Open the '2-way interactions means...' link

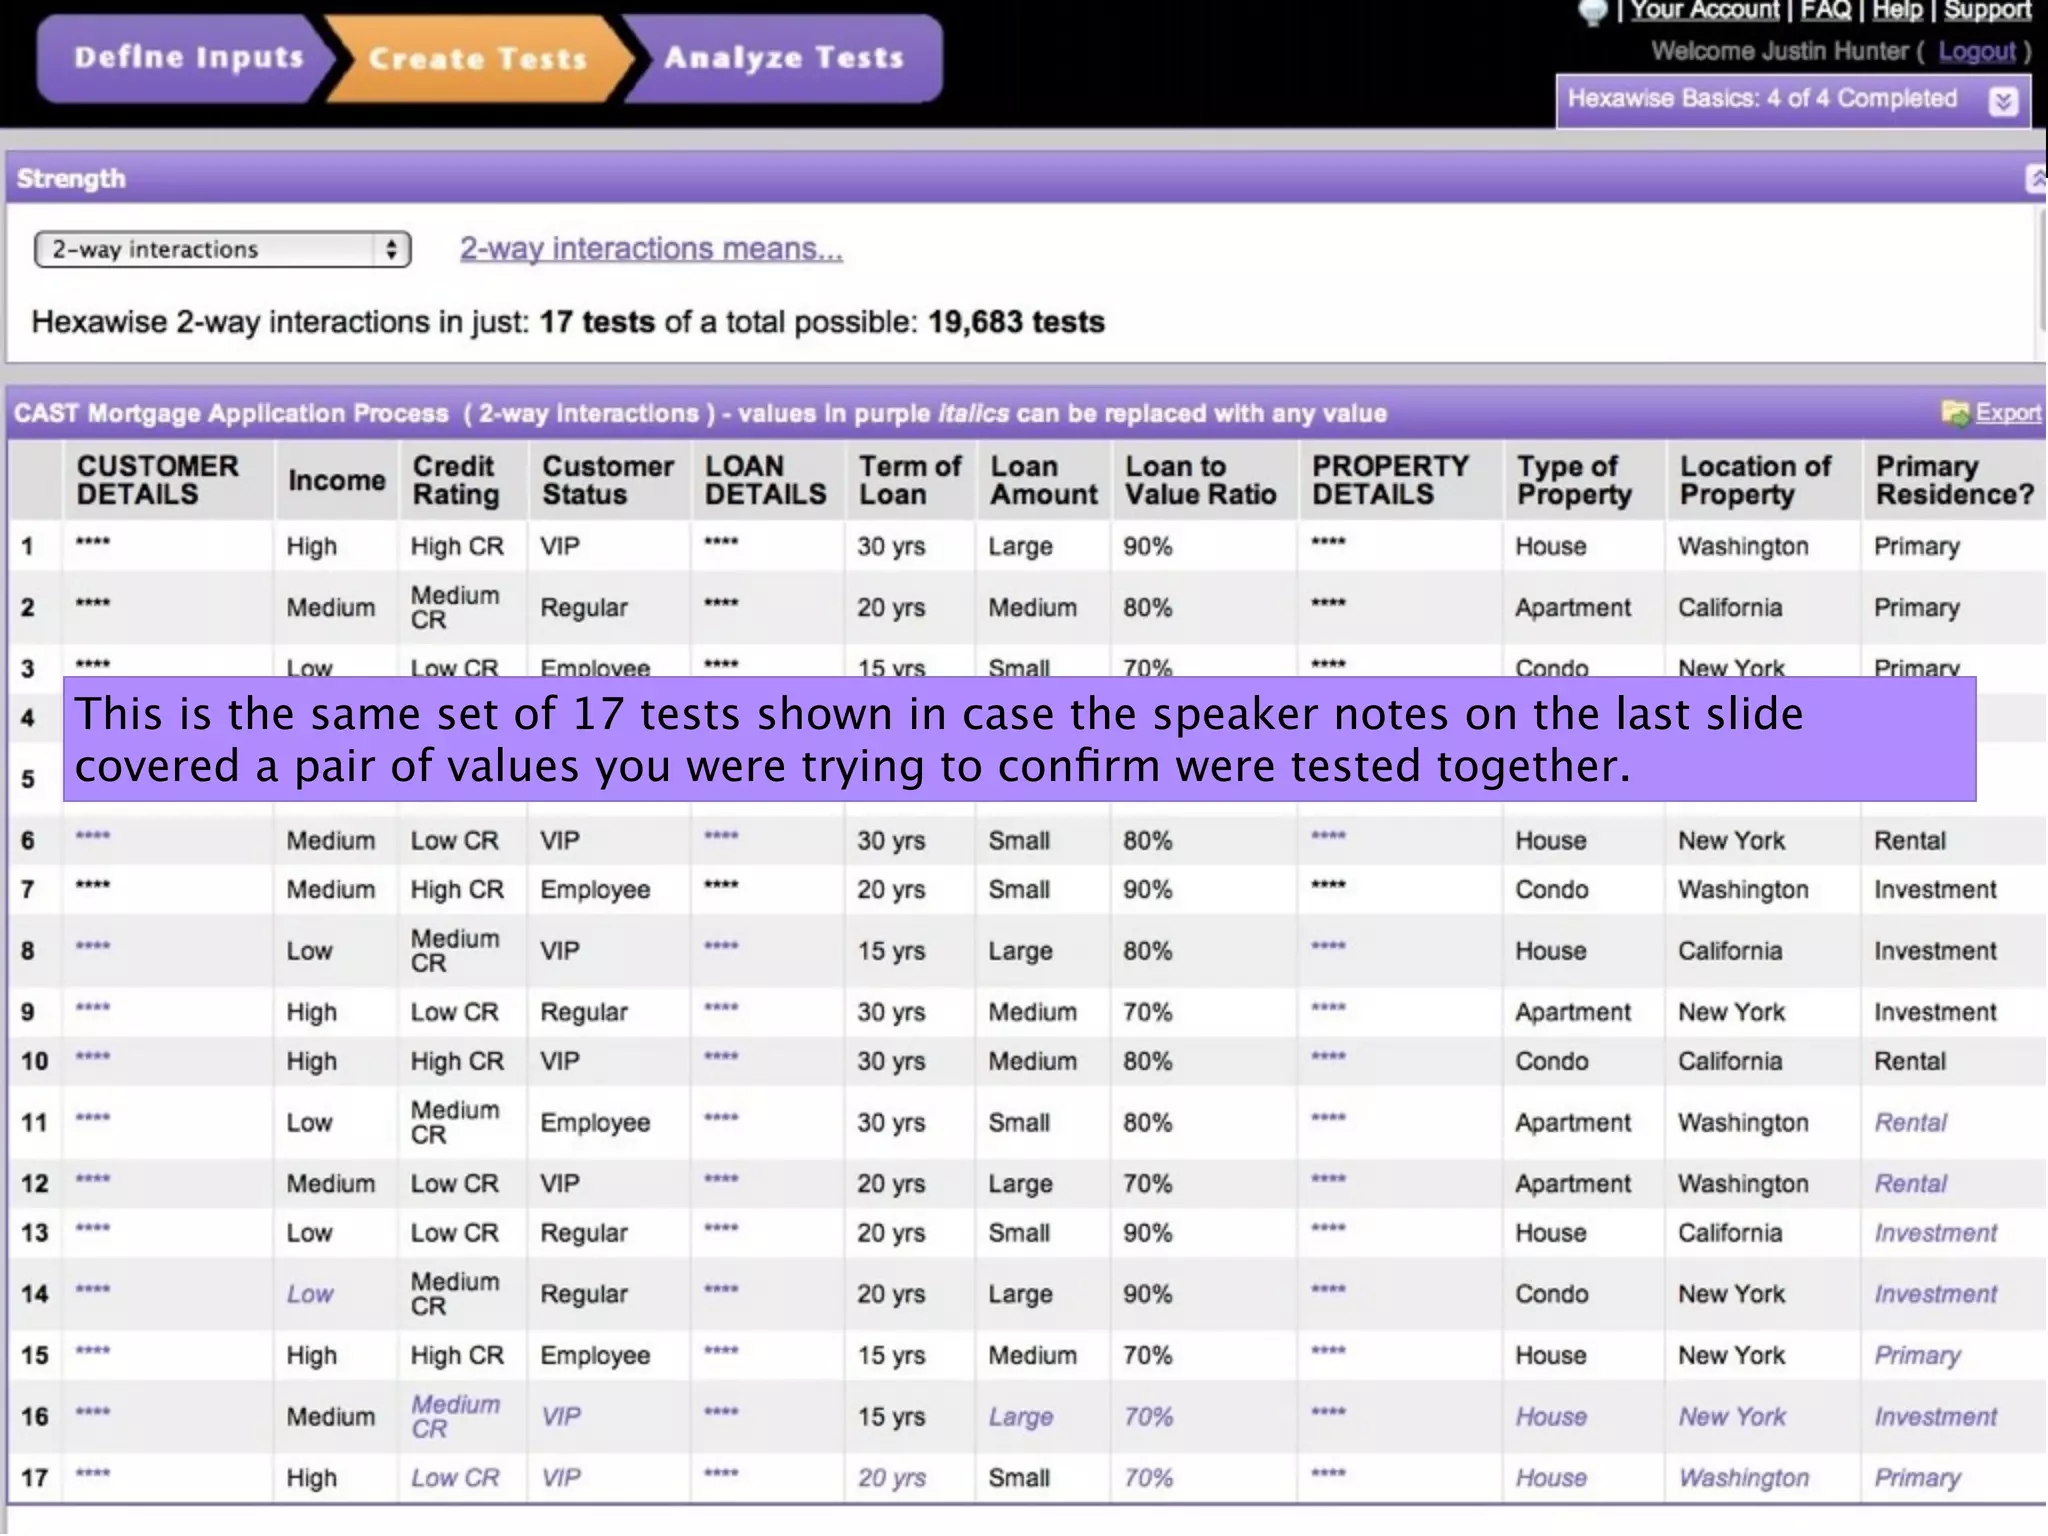[x=651, y=249]
